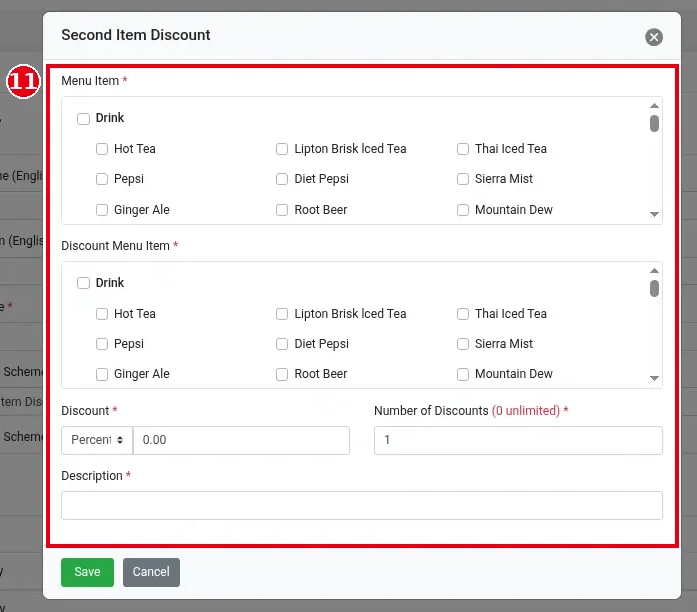Check Mountain Dew in Discount Menu Item list
This screenshot has width=697, height=612.
[463, 374]
